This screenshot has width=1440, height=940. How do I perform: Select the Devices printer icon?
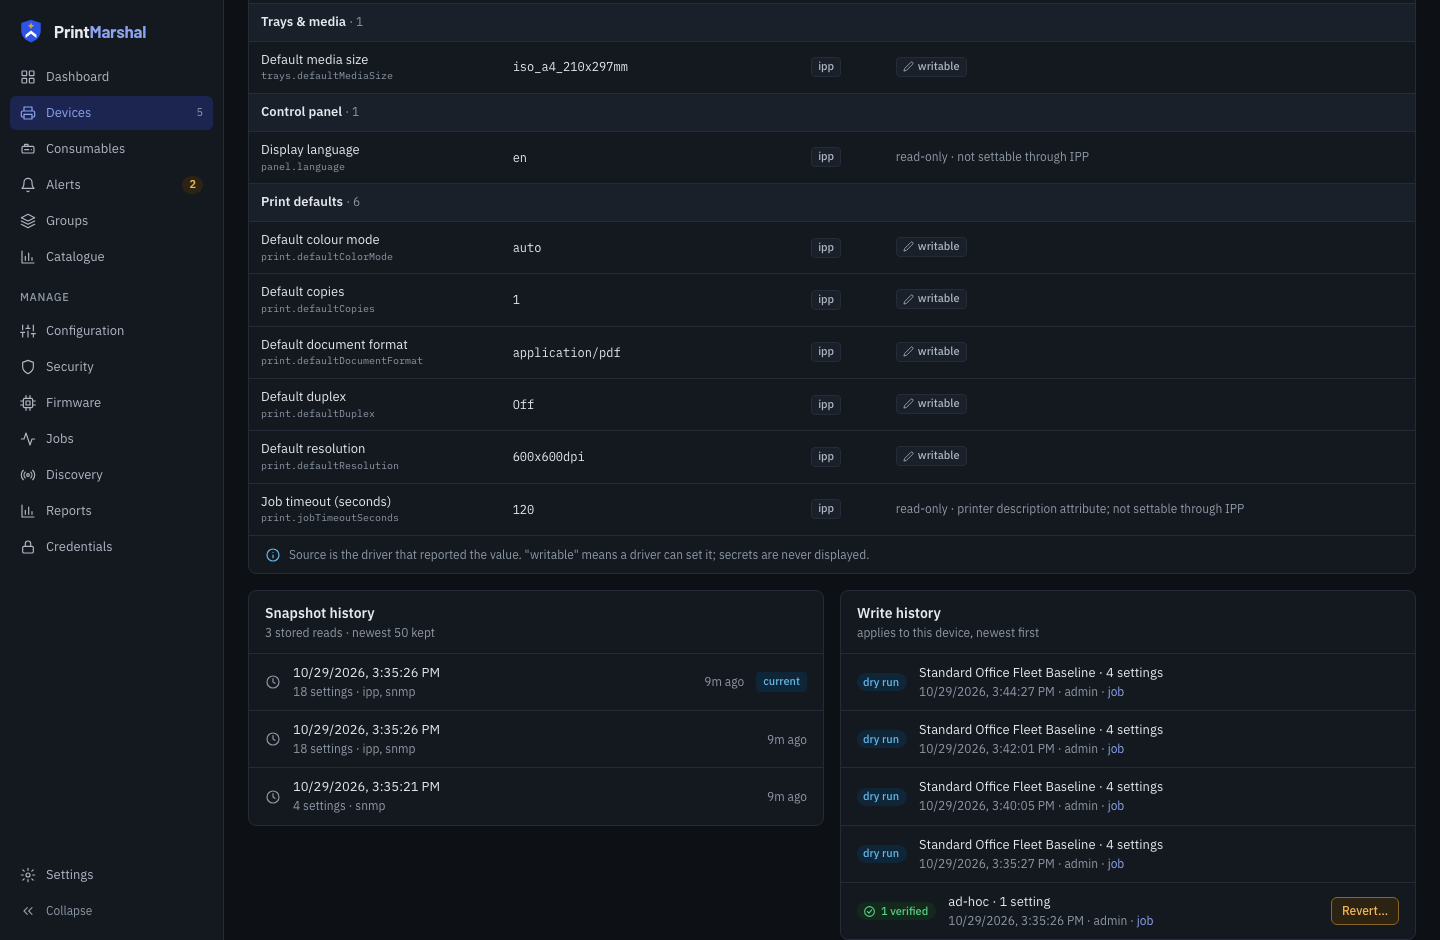point(28,113)
